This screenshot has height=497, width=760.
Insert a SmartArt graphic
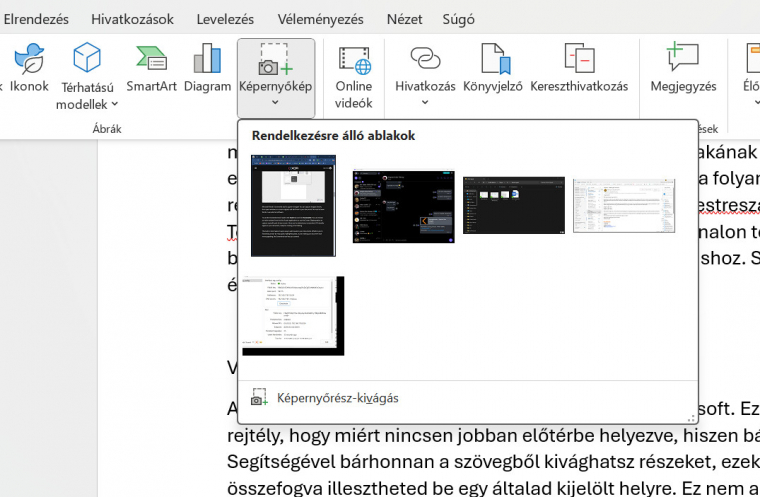pos(151,68)
